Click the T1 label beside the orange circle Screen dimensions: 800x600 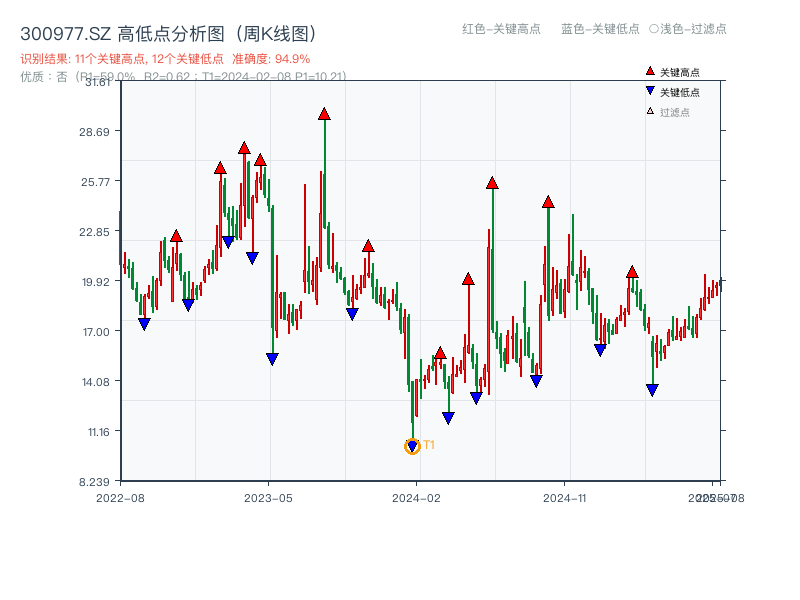point(428,443)
